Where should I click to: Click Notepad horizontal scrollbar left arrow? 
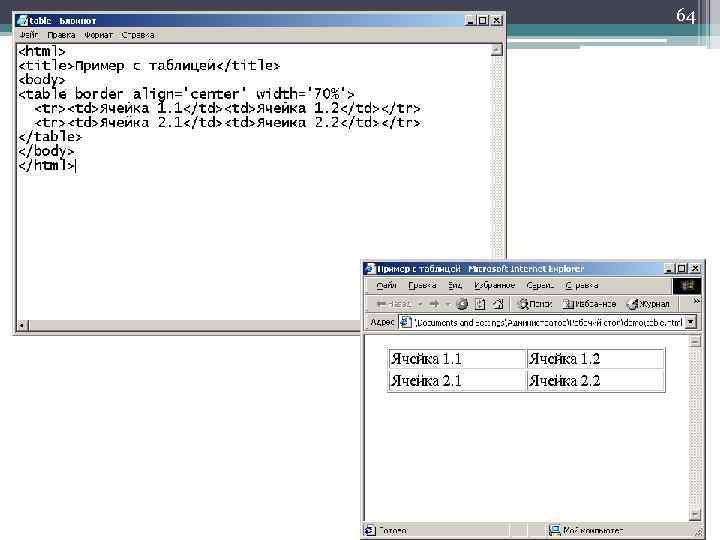coord(22,325)
